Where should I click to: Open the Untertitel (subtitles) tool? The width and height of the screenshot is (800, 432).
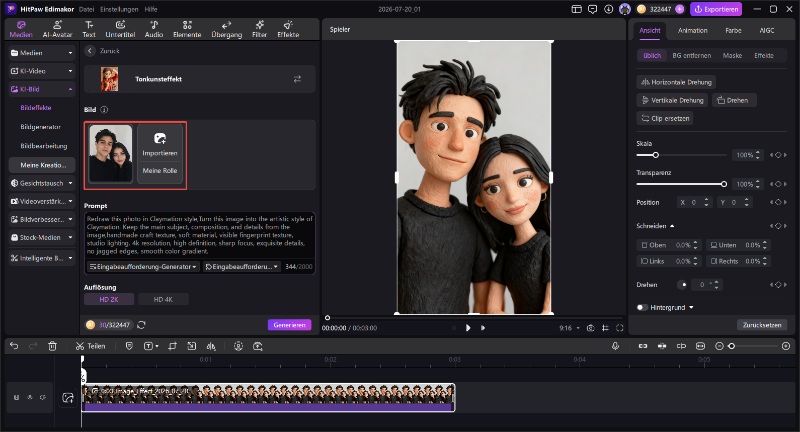120,30
